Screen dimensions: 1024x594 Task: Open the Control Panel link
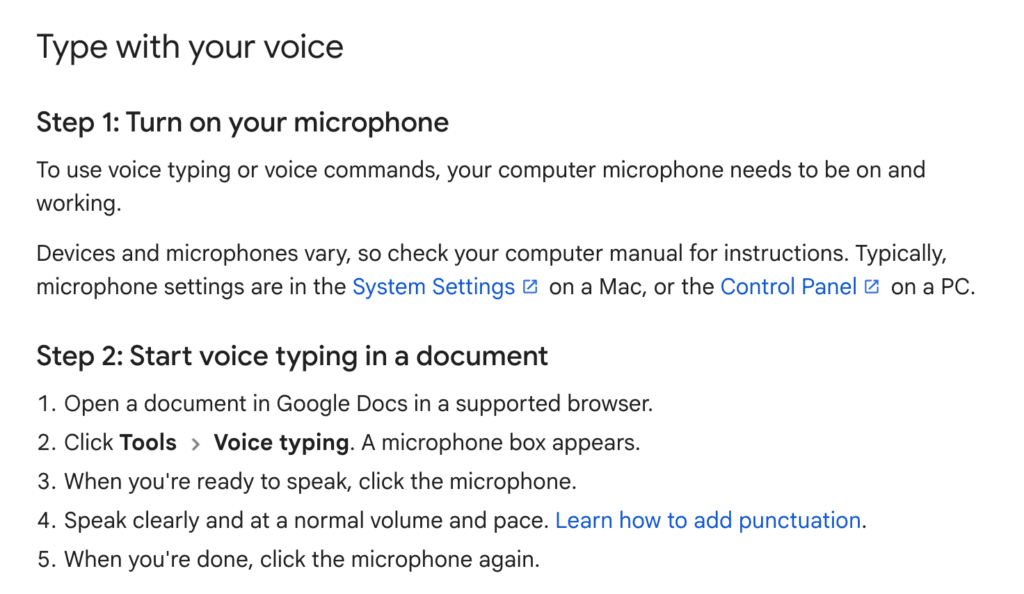click(x=788, y=287)
